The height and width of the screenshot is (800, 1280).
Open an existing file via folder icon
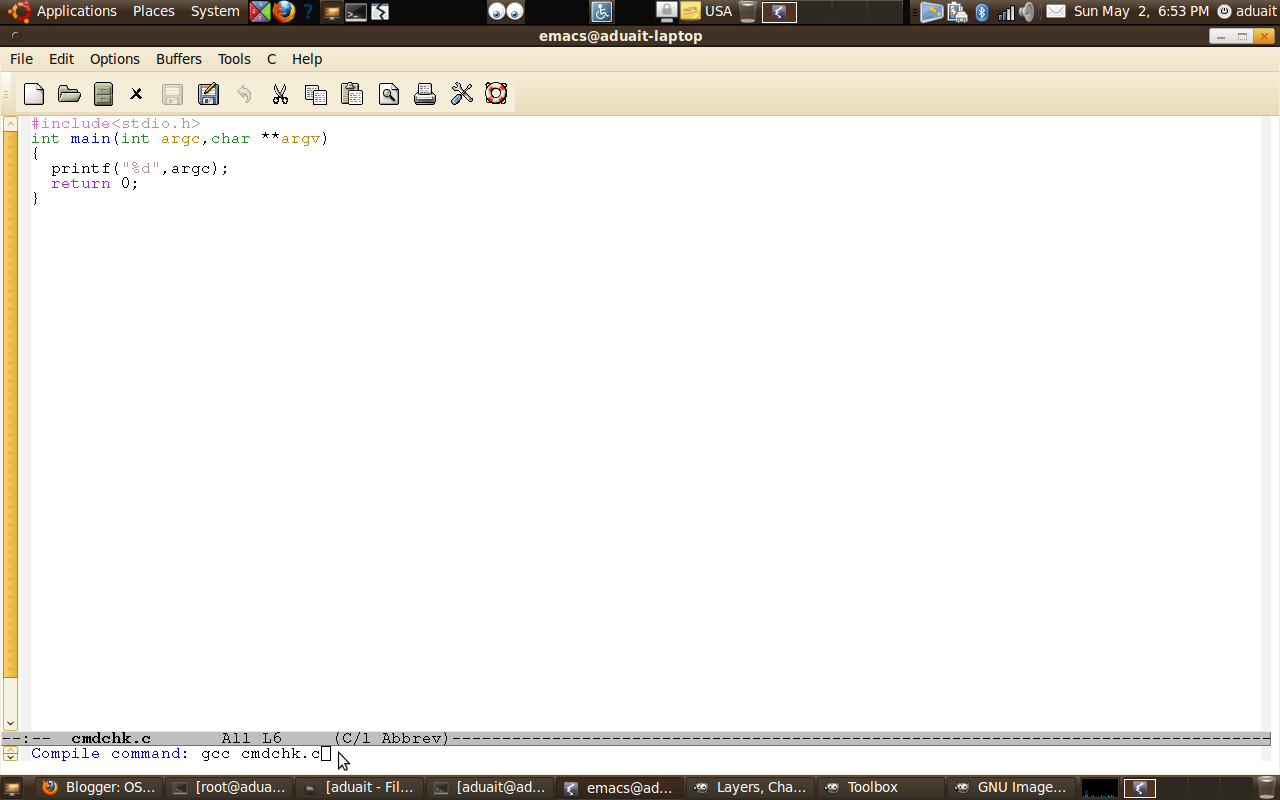tap(69, 94)
